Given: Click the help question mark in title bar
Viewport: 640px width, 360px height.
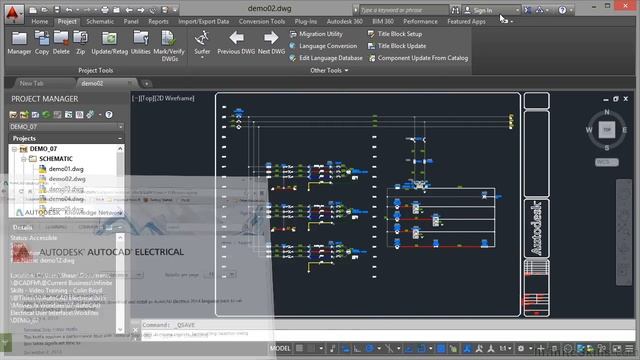Looking at the screenshot, I should [562, 10].
